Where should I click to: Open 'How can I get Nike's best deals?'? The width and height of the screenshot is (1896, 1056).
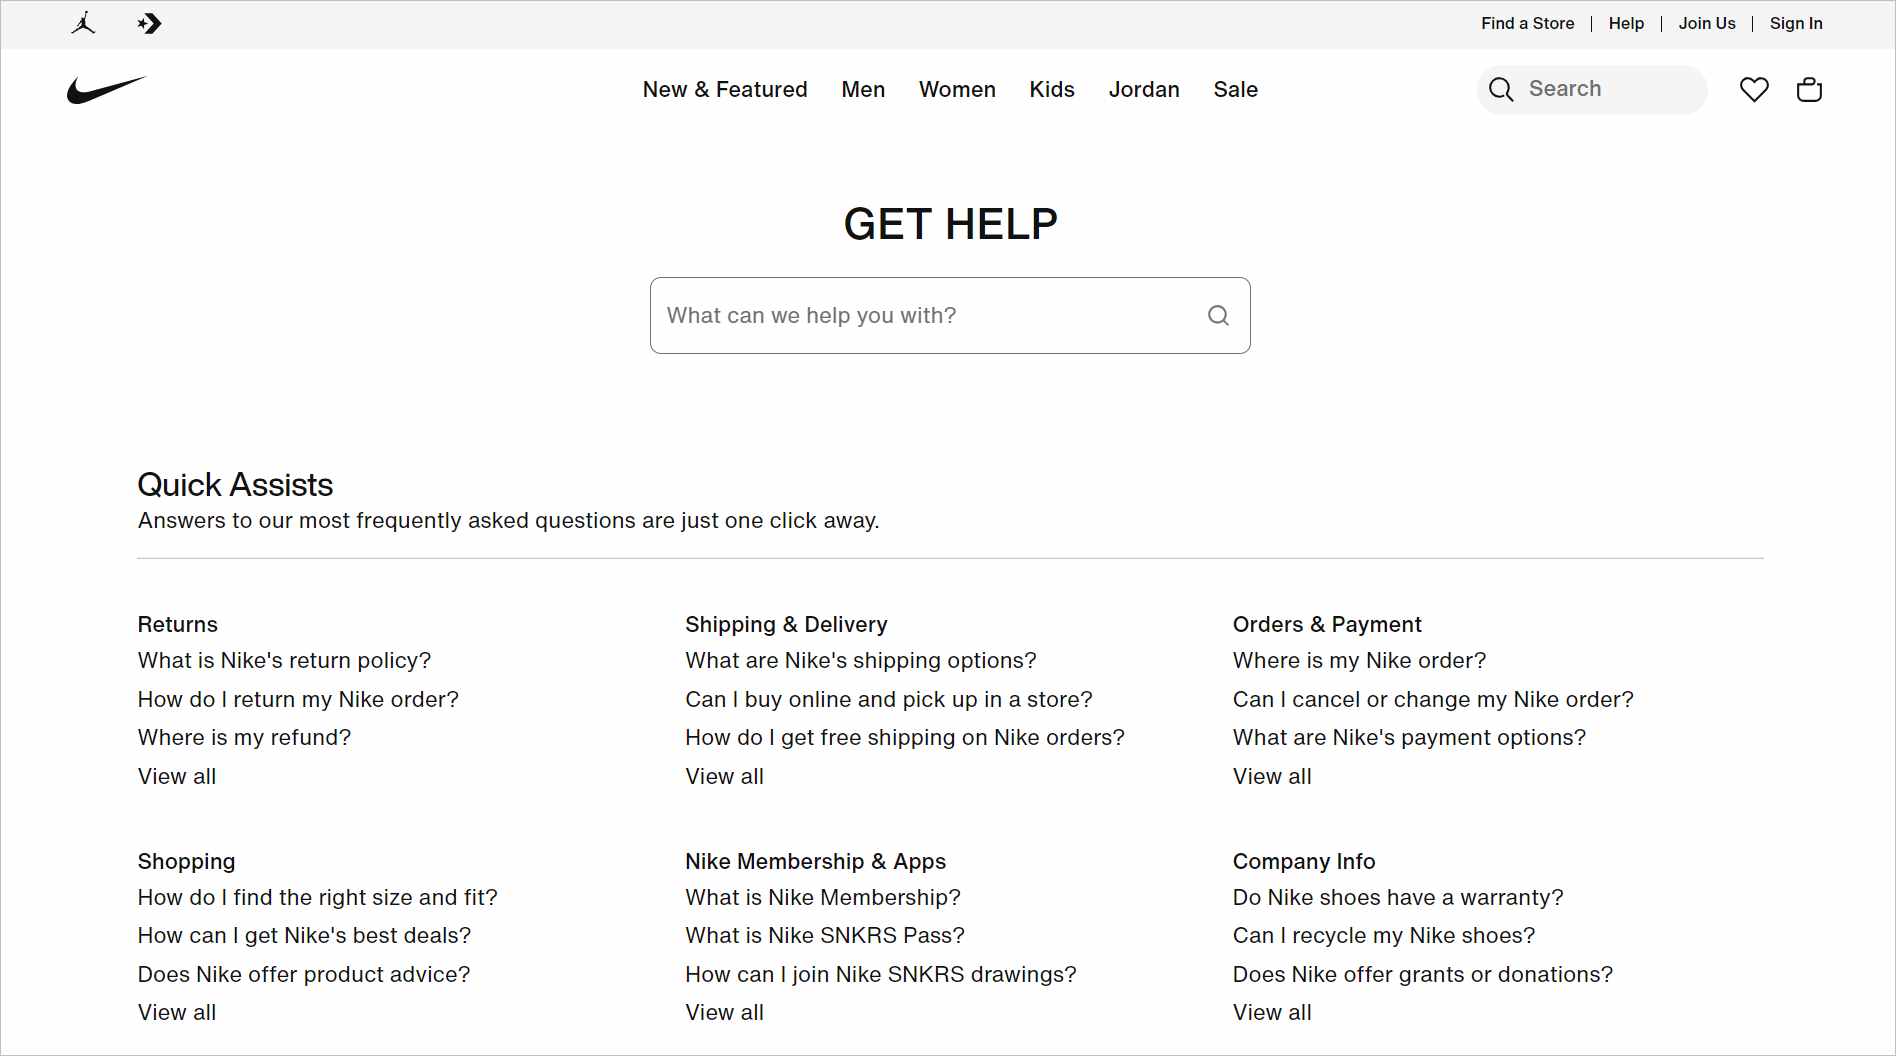click(304, 936)
